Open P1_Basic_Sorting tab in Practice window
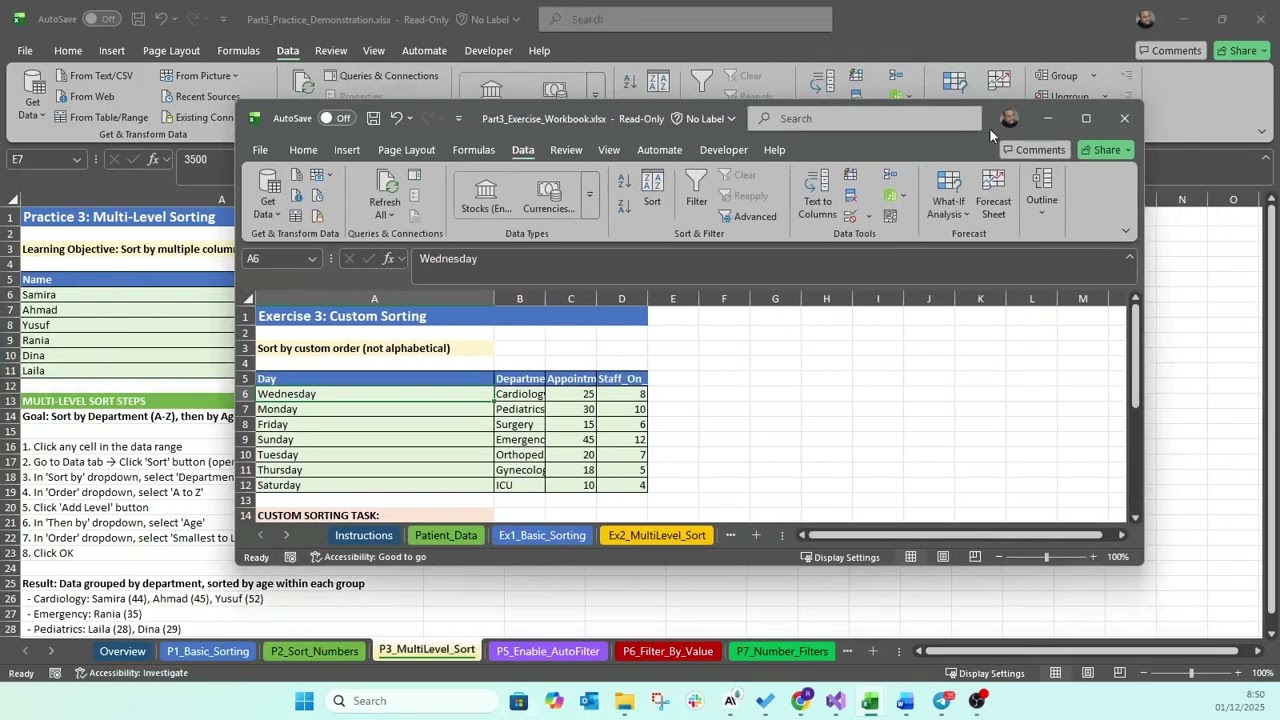 click(207, 651)
